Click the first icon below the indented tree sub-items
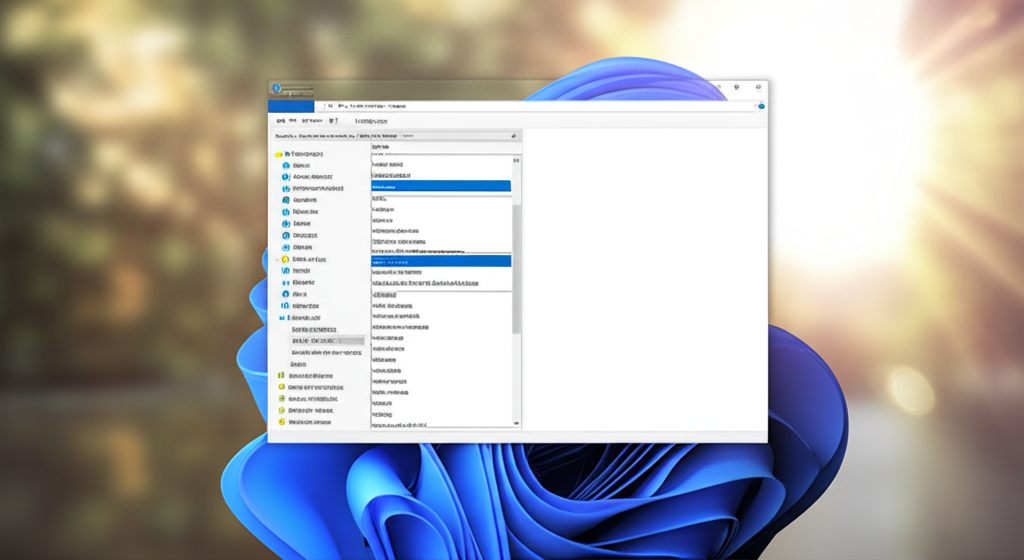 point(281,376)
